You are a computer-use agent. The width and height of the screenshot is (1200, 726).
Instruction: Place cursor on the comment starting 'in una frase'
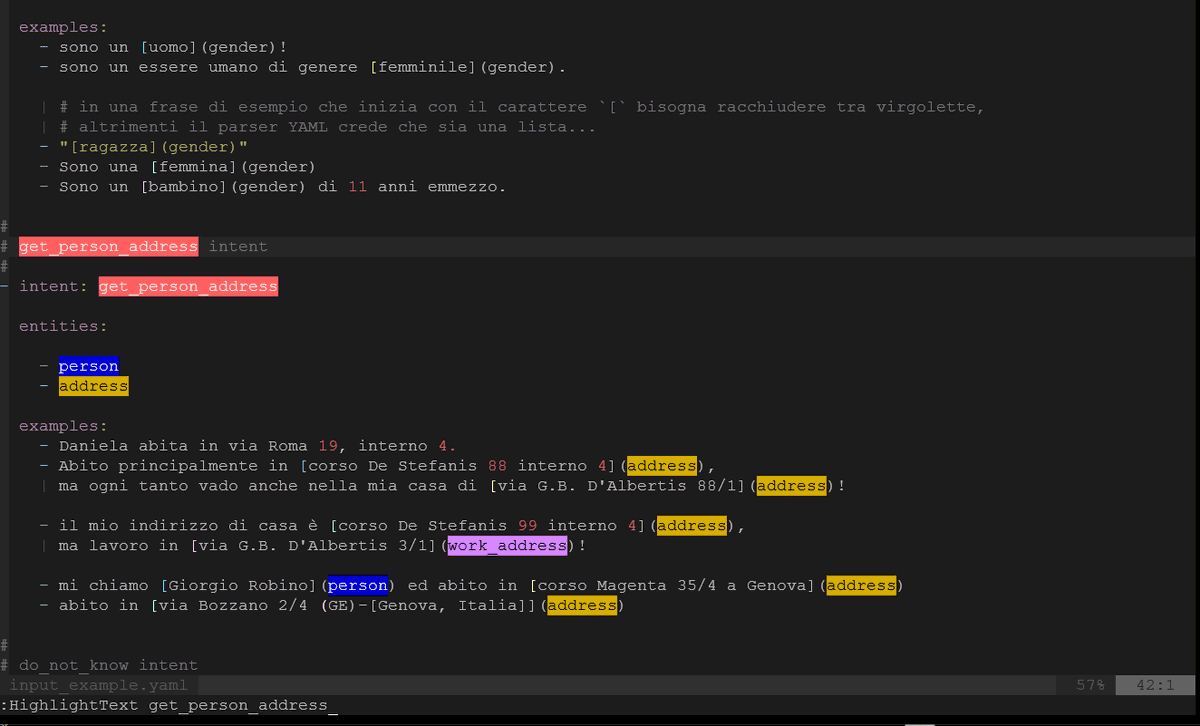coord(522,107)
